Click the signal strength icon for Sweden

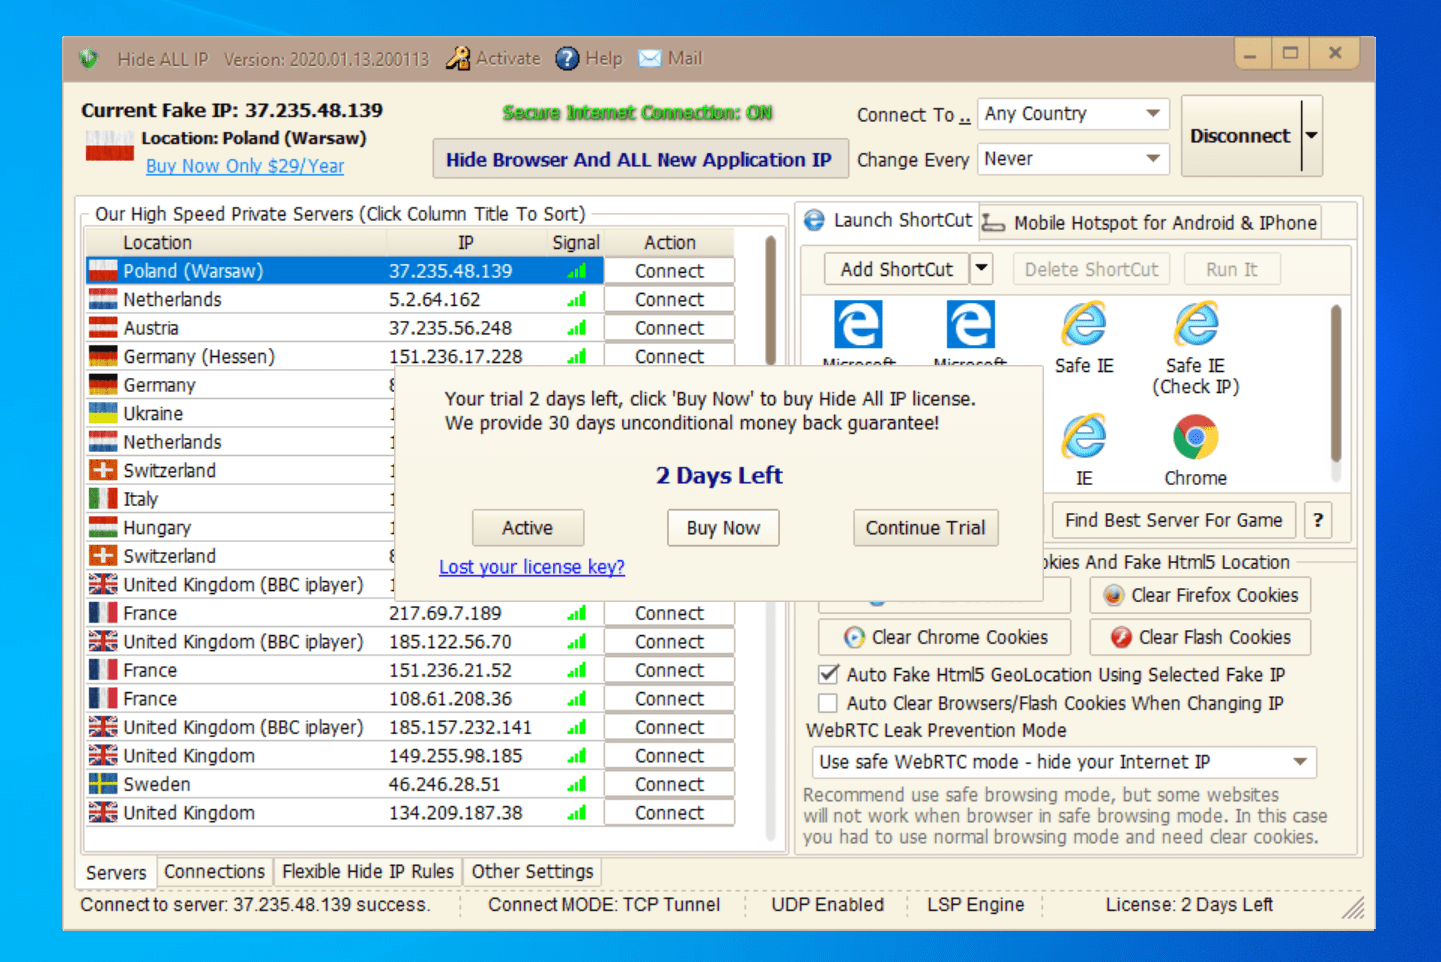click(x=577, y=785)
